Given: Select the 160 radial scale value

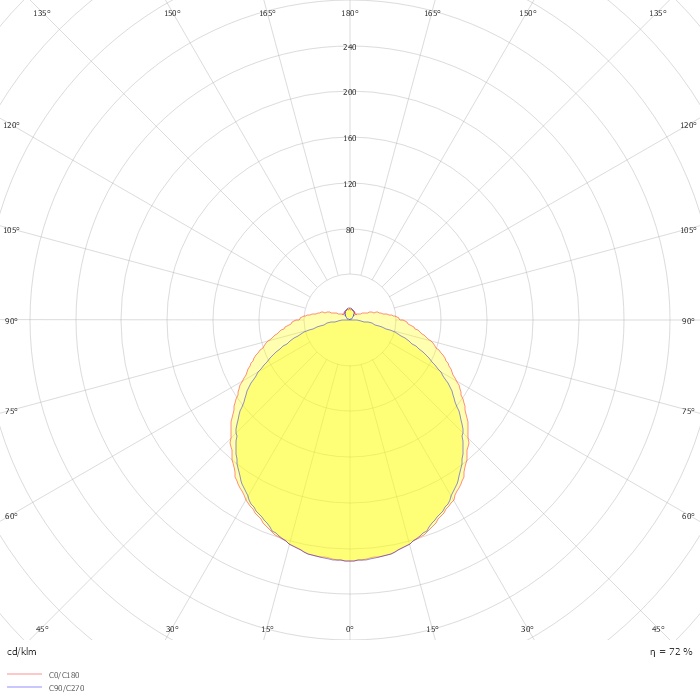Looking at the screenshot, I should tap(350, 138).
